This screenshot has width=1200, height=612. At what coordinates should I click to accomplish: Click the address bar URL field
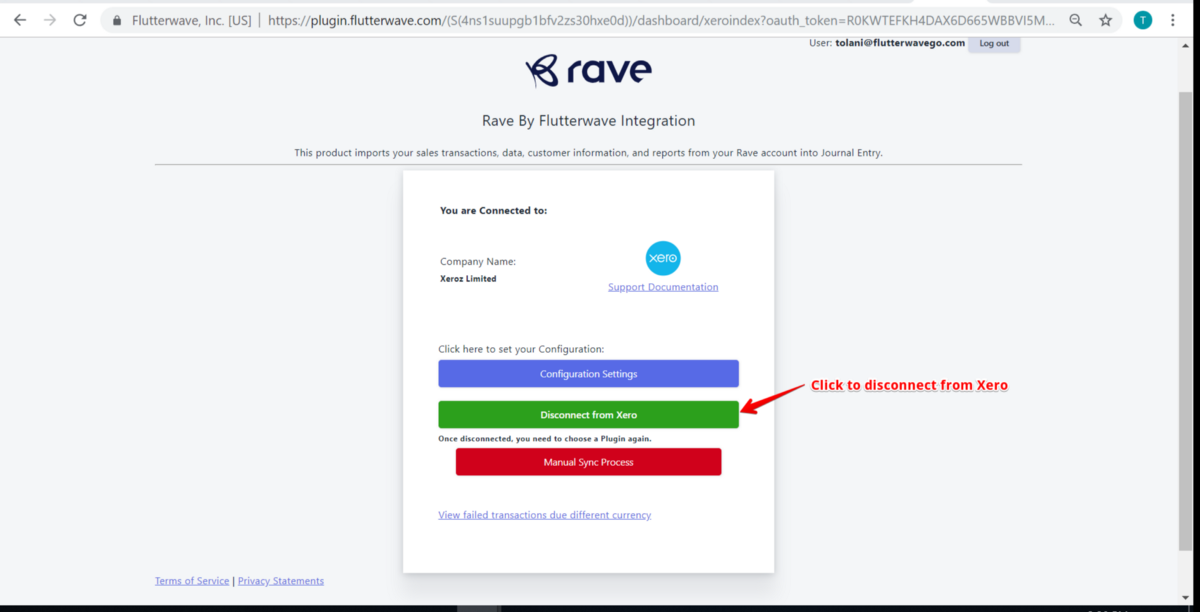click(660, 20)
